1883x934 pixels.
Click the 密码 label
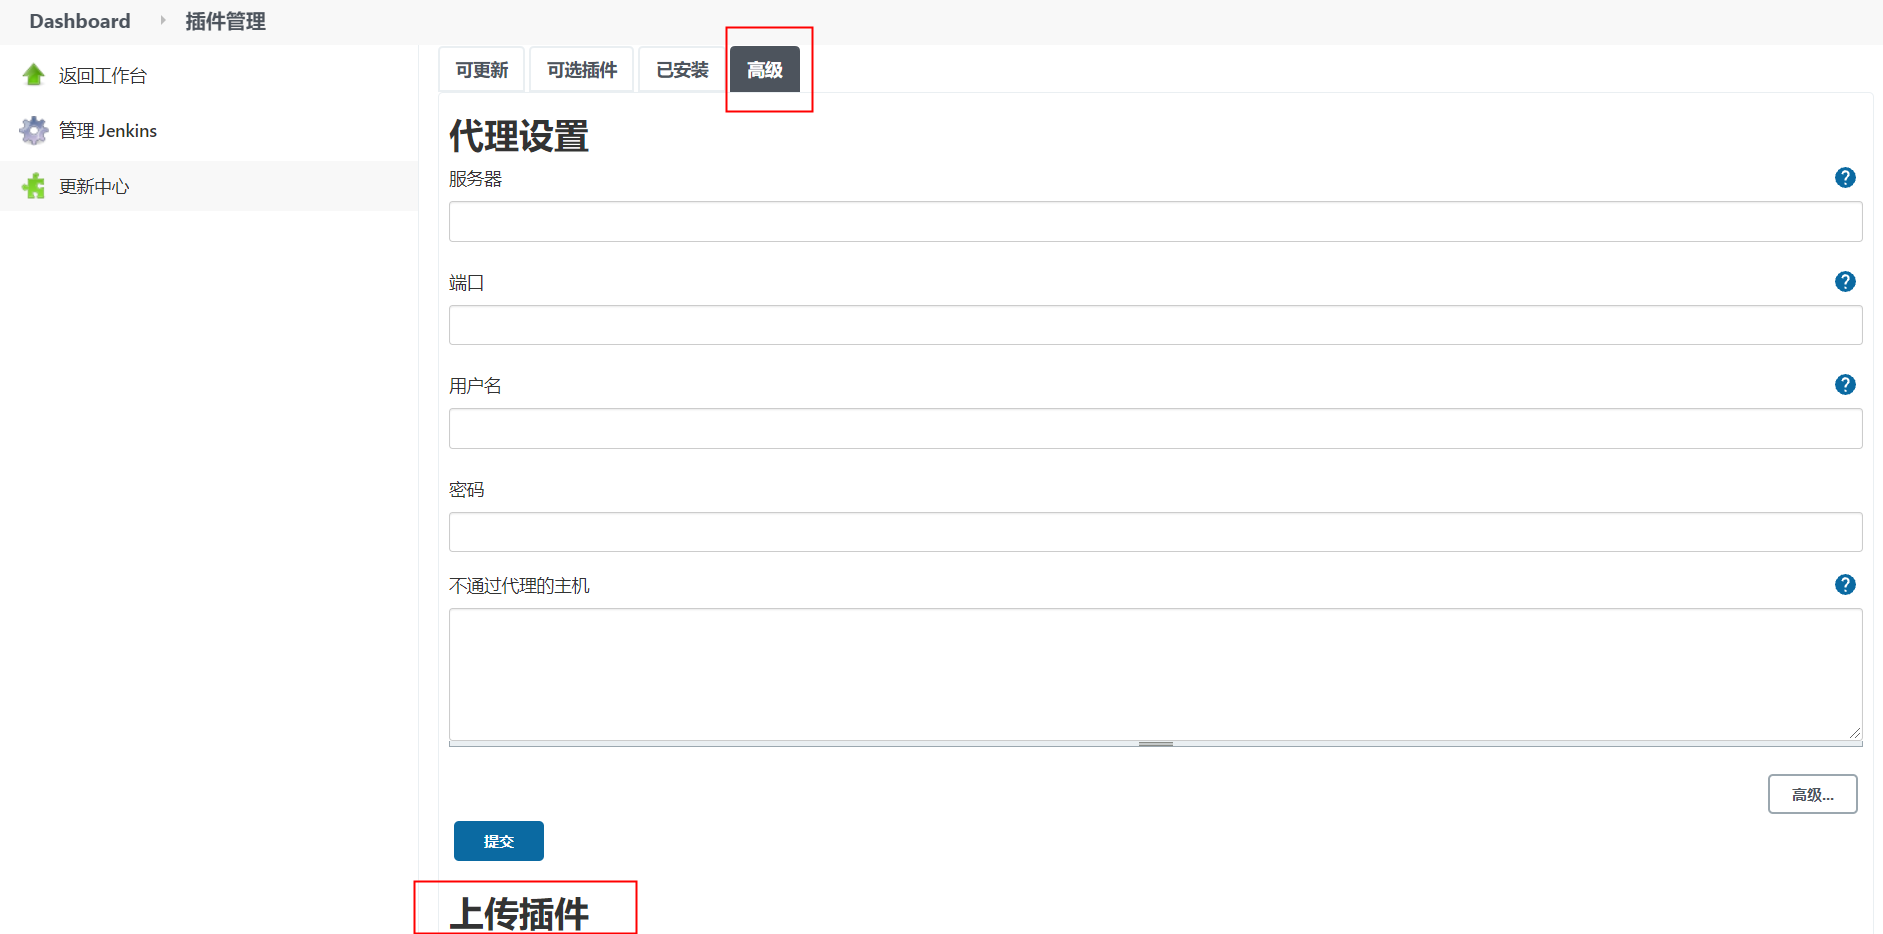(x=466, y=490)
